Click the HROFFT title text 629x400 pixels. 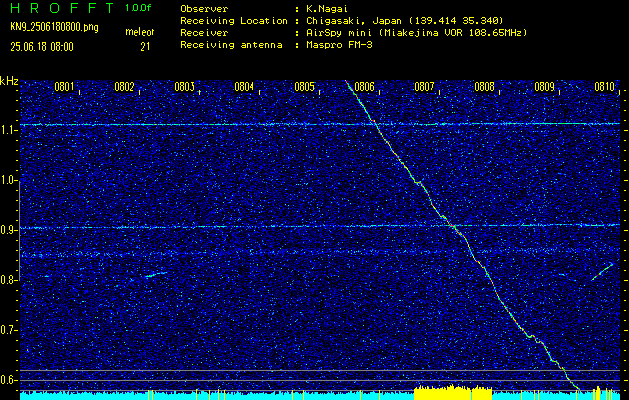(x=63, y=8)
